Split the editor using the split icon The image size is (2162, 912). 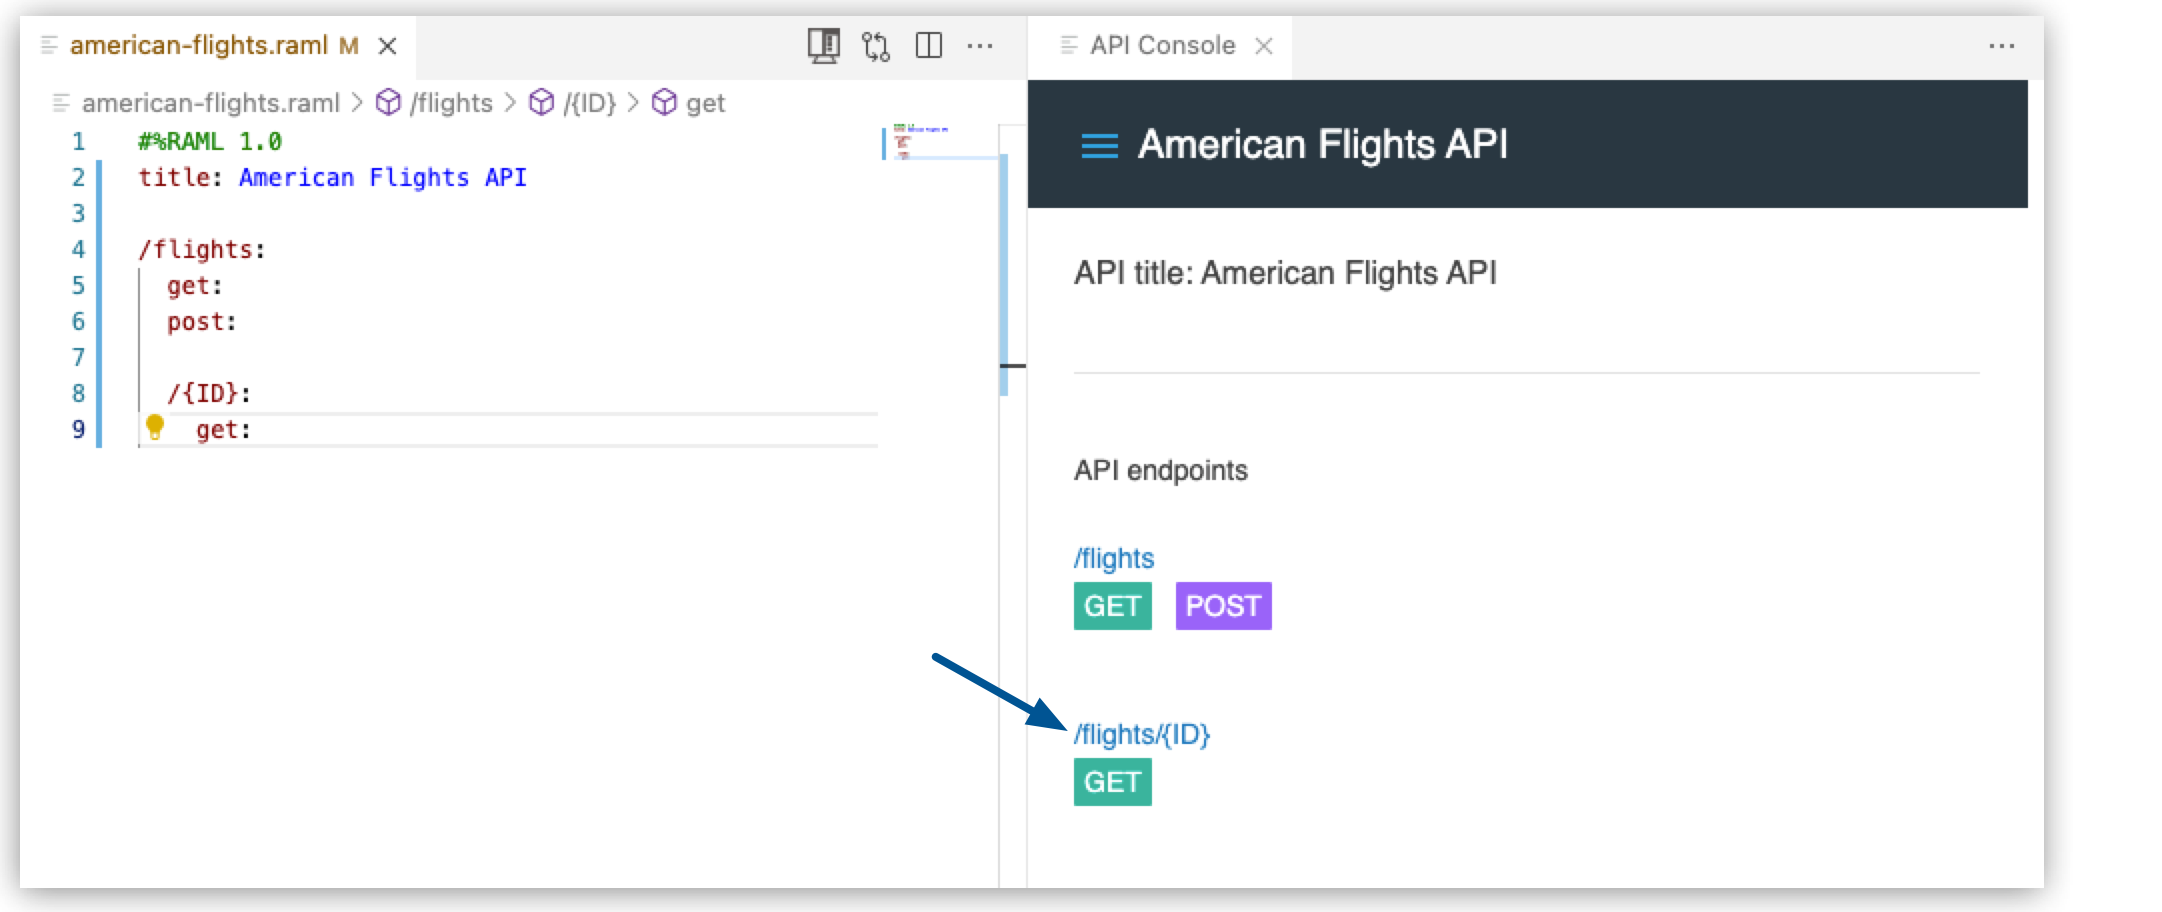tap(930, 45)
